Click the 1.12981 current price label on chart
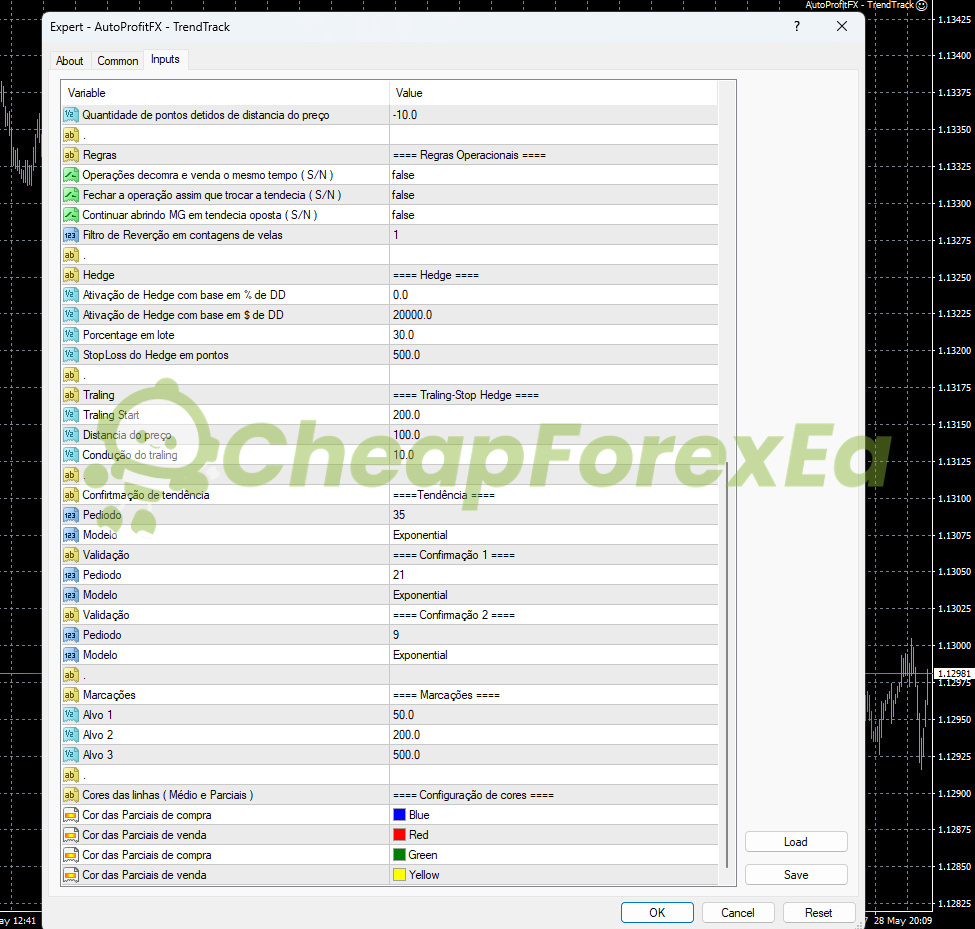This screenshot has height=929, width=975. (x=954, y=673)
